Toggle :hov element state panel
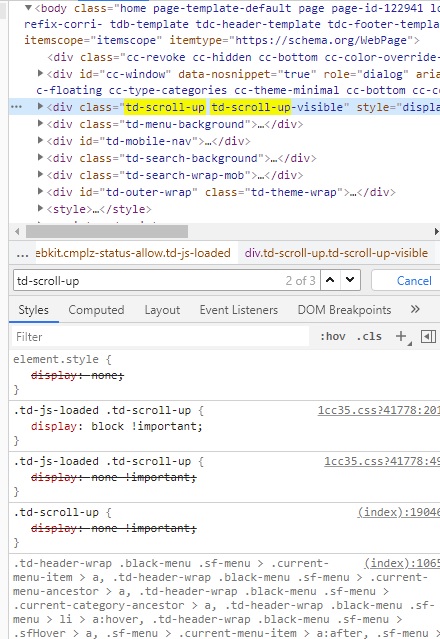This screenshot has width=440, height=639. pos(333,336)
